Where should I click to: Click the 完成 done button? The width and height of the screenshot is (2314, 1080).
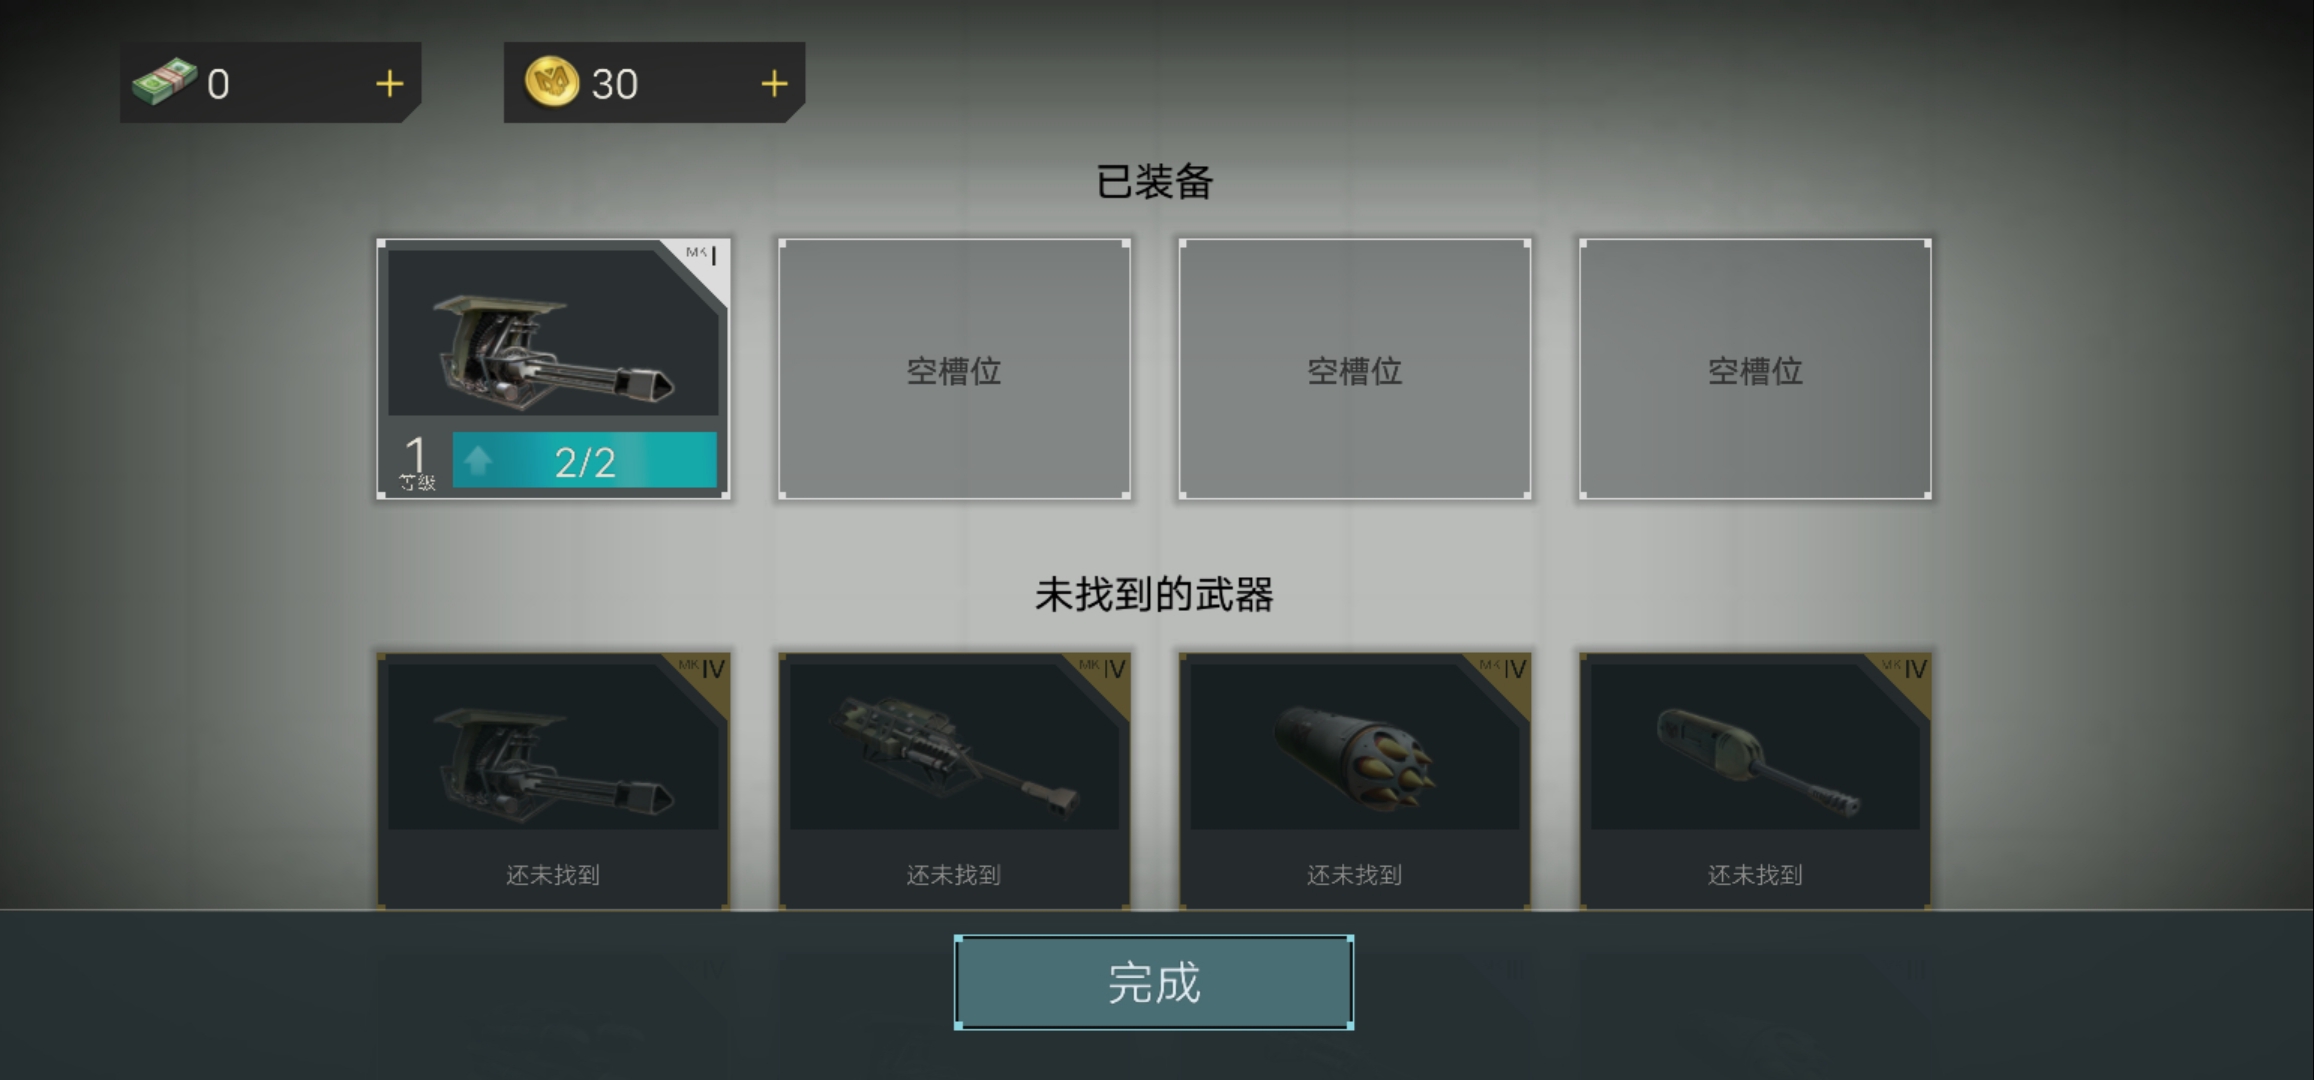[1154, 982]
